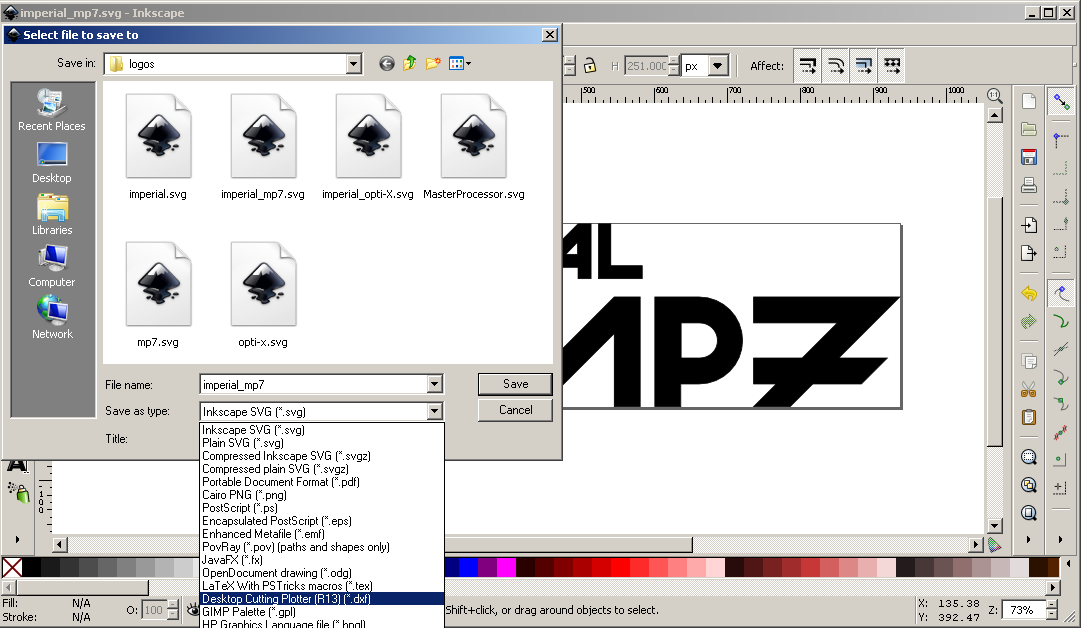Open the File name dropdown arrow
The width and height of the screenshot is (1081, 628).
click(x=434, y=384)
